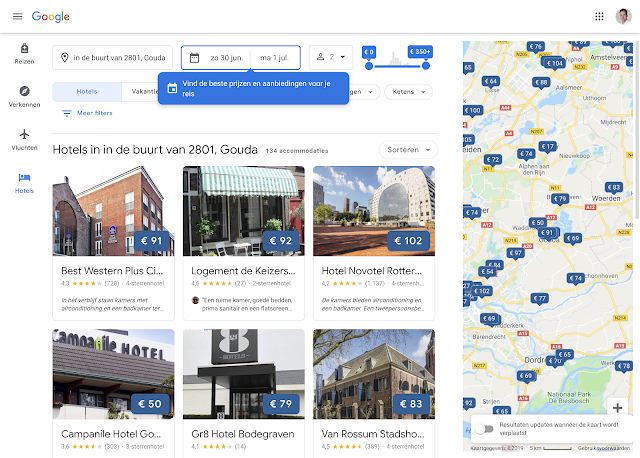
Task: Click Novotel € 102 photo
Action: 374,211
